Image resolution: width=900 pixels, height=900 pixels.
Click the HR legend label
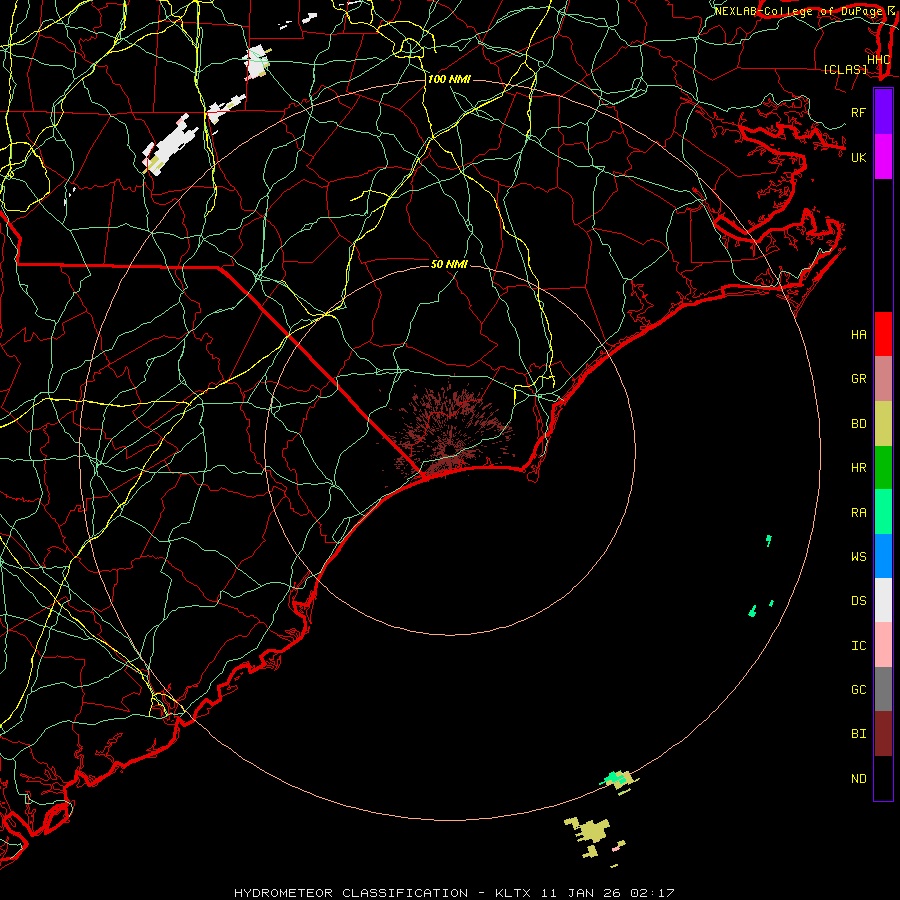[858, 468]
